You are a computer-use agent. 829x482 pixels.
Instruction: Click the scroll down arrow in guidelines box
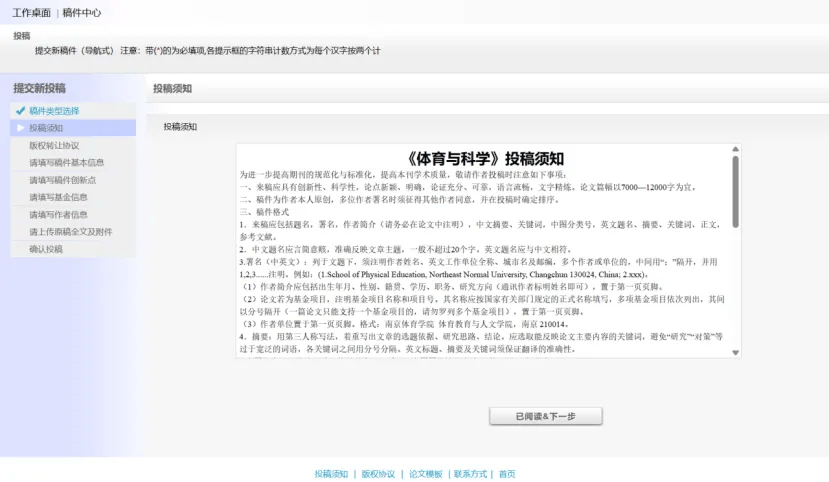736,353
